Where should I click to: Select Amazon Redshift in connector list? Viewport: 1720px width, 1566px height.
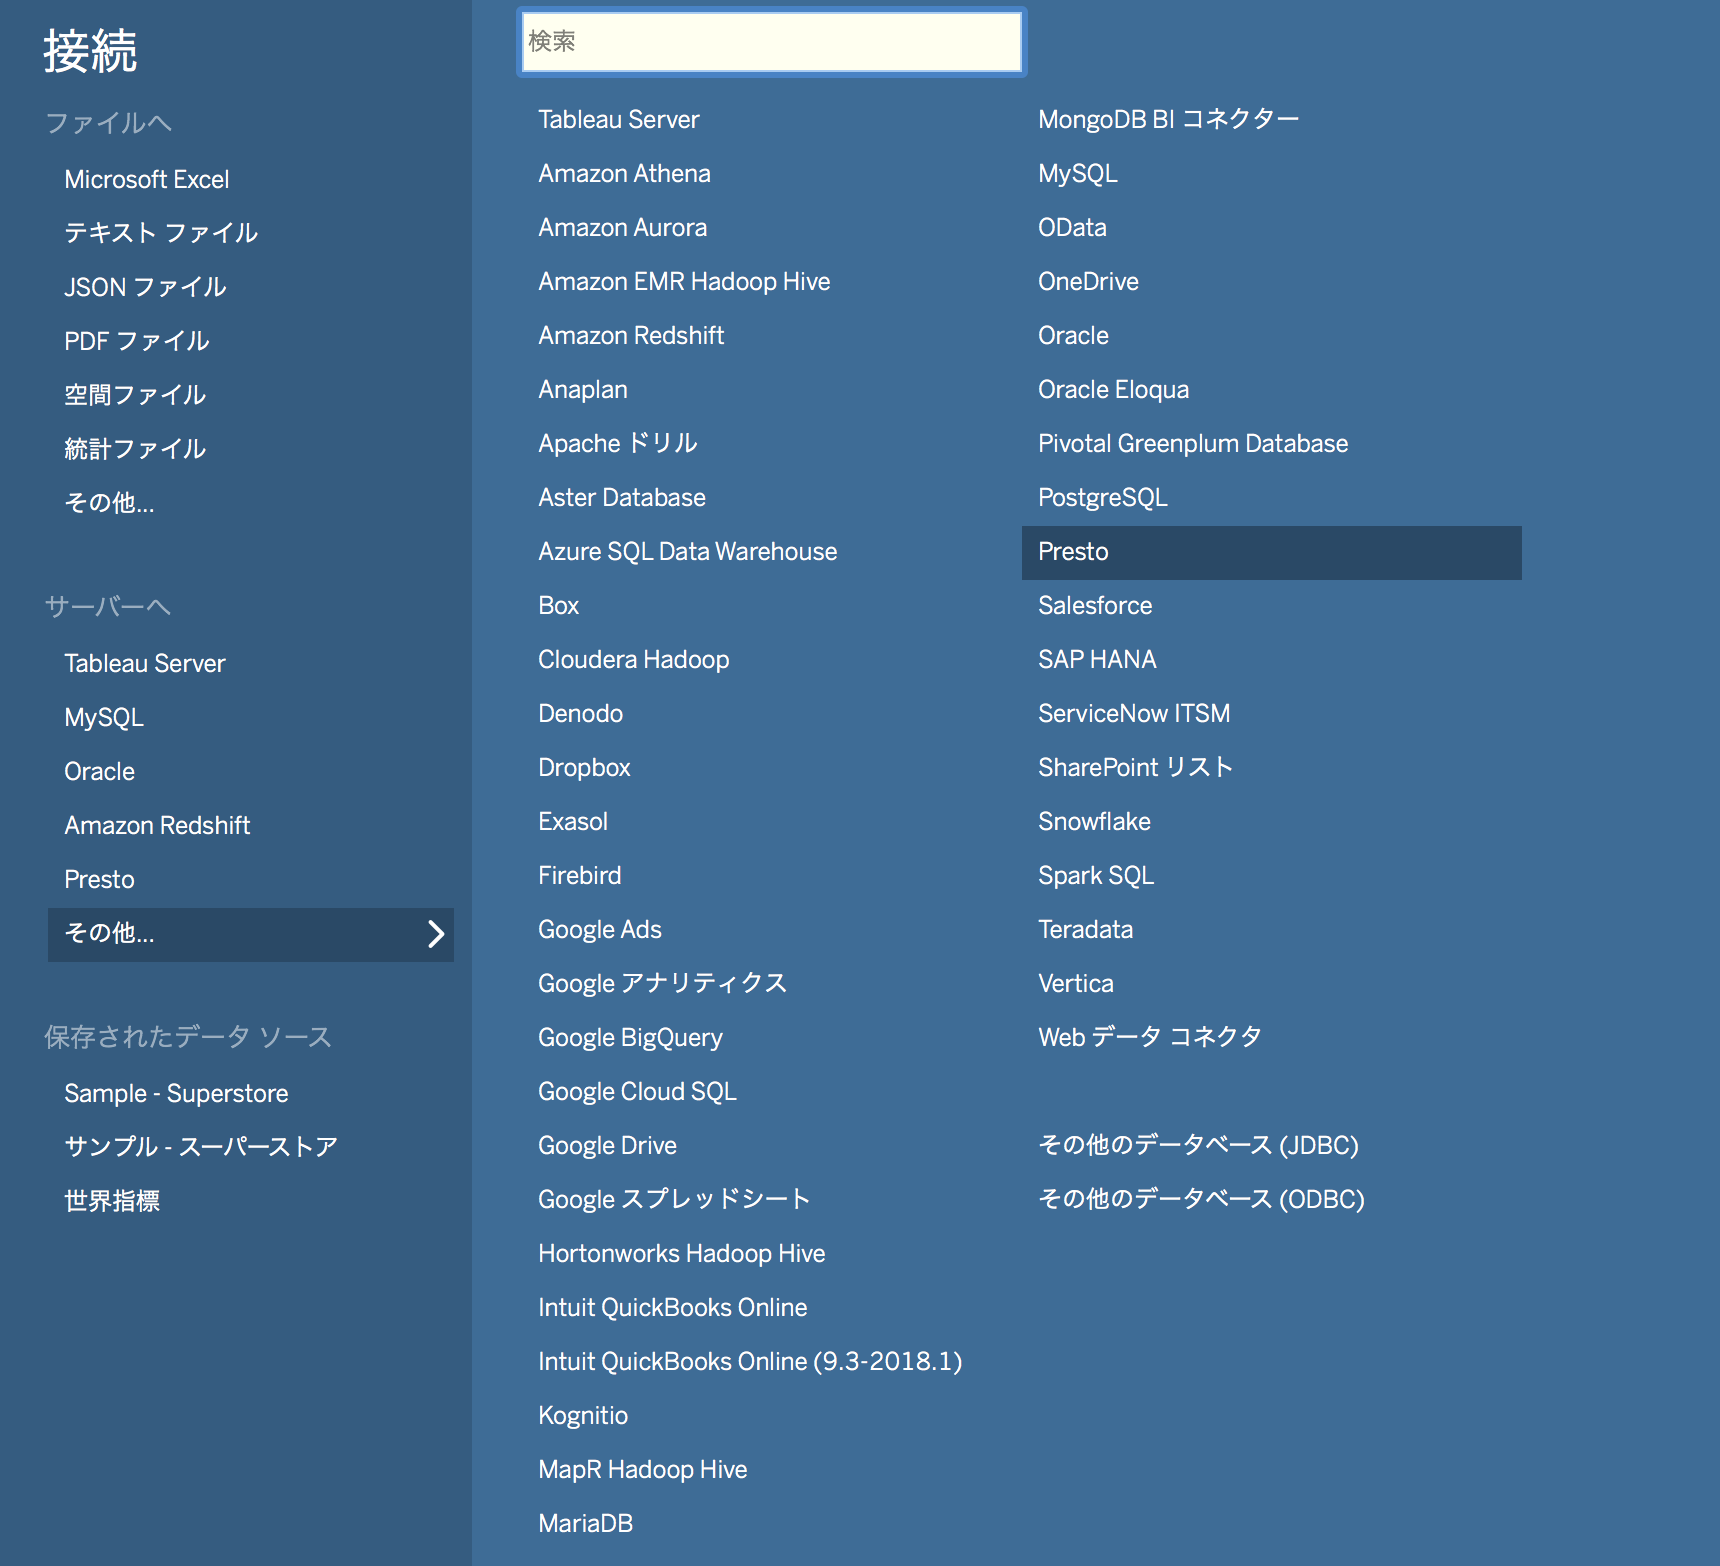[x=631, y=336]
